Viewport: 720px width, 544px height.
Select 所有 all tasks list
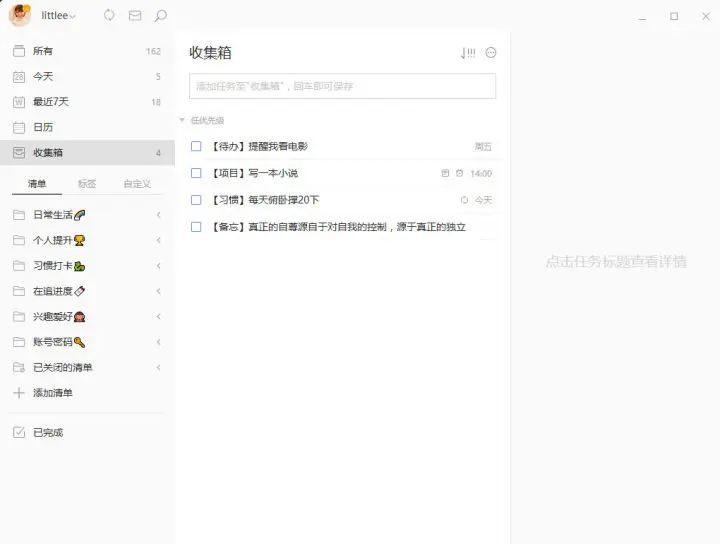87,51
